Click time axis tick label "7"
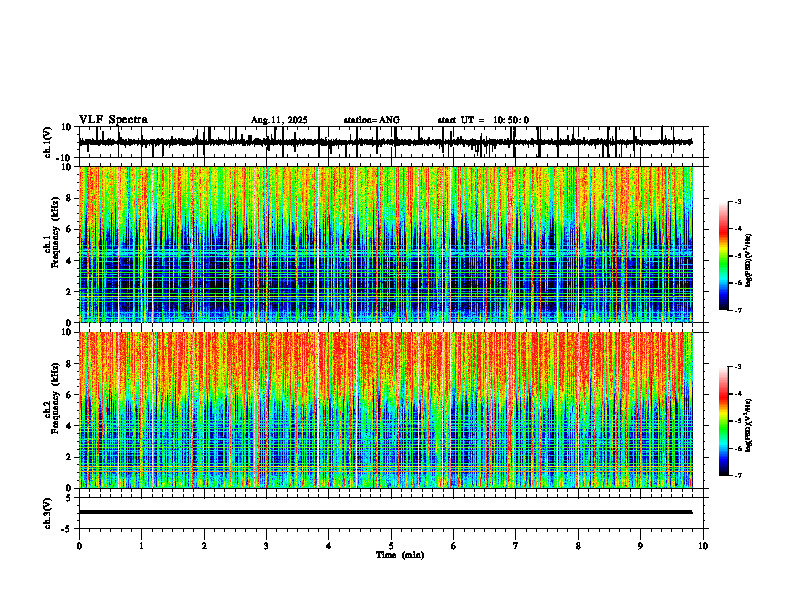Image resolution: width=792 pixels, height=612 pixels. [516, 546]
